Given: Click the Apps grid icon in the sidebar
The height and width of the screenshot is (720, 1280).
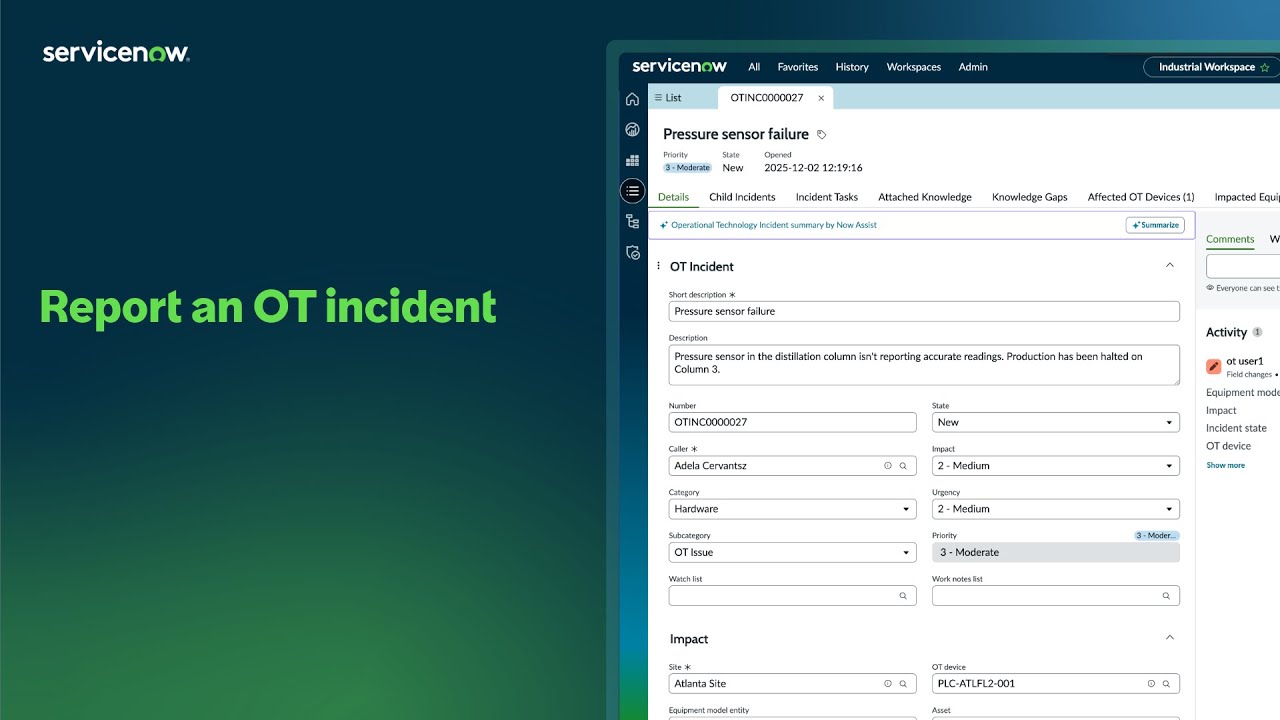Looking at the screenshot, I should click(632, 159).
